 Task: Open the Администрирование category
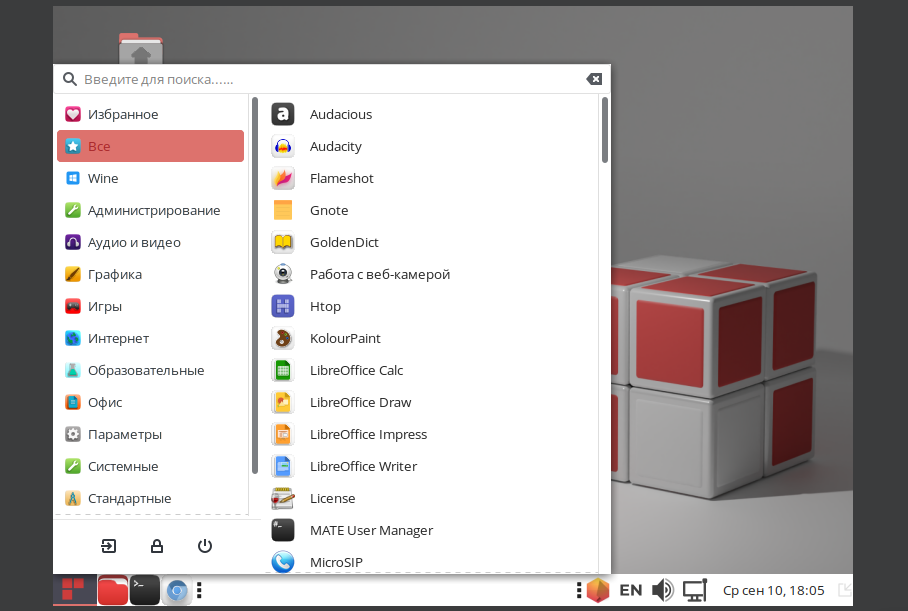[151, 210]
